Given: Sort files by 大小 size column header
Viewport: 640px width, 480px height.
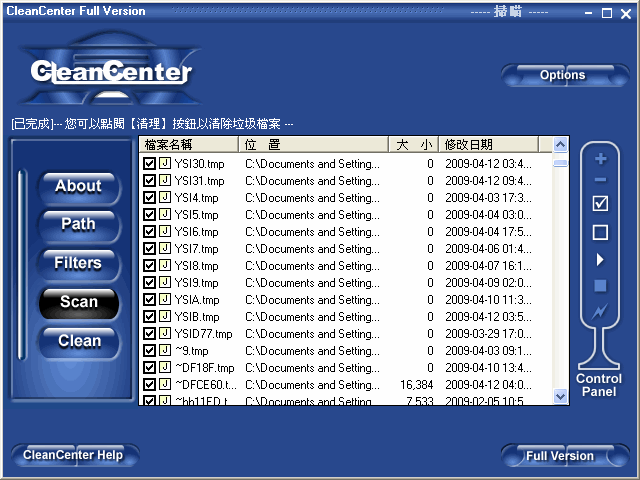Looking at the screenshot, I should pos(413,145).
